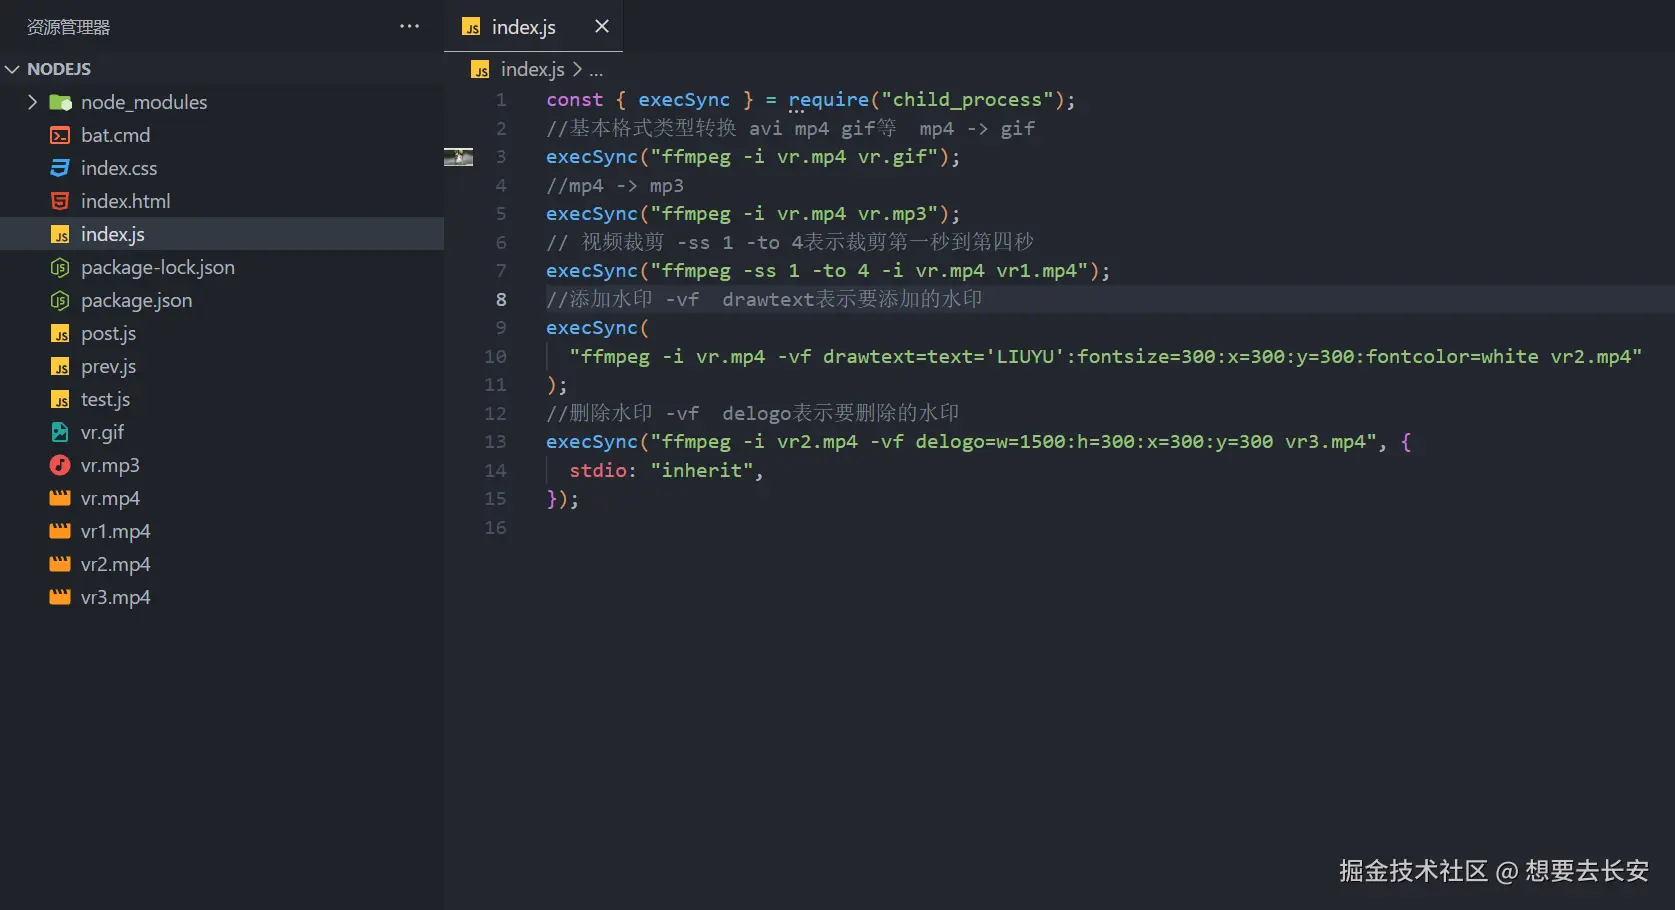The height and width of the screenshot is (910, 1675).
Task: Click line number 13 in the gutter
Action: click(x=495, y=442)
